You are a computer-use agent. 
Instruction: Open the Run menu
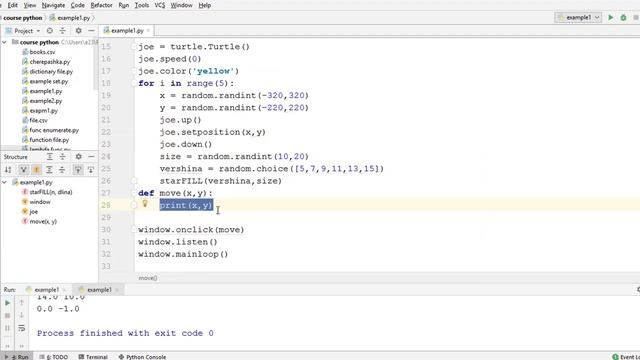124,5
